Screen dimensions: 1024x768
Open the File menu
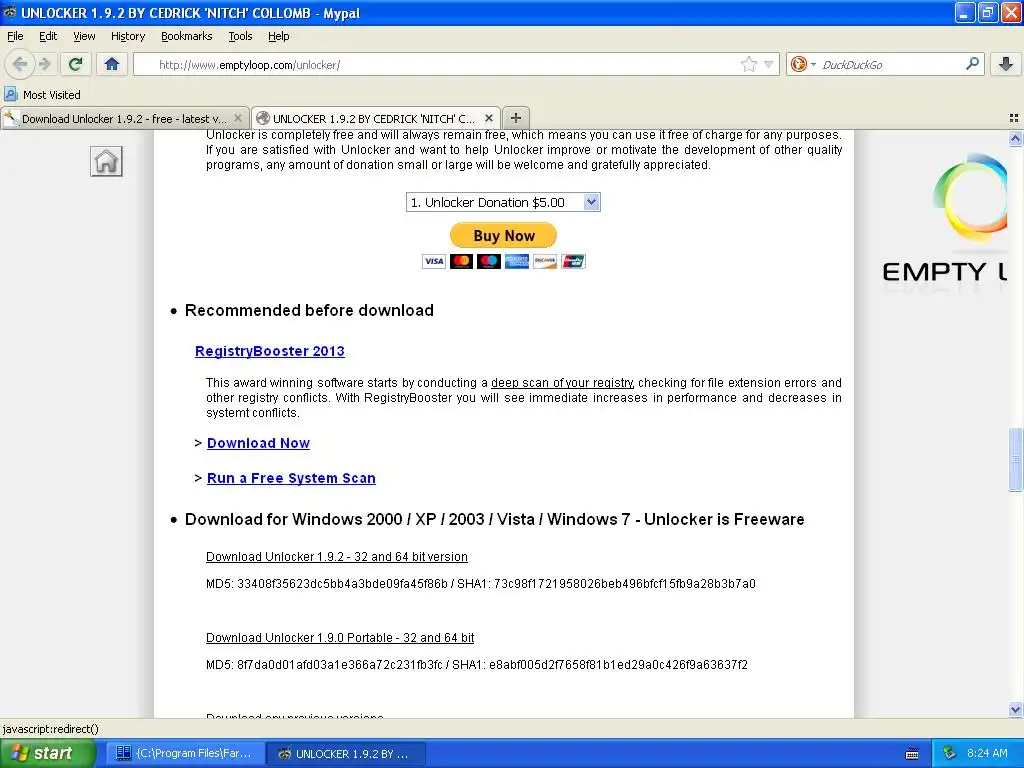click(15, 37)
